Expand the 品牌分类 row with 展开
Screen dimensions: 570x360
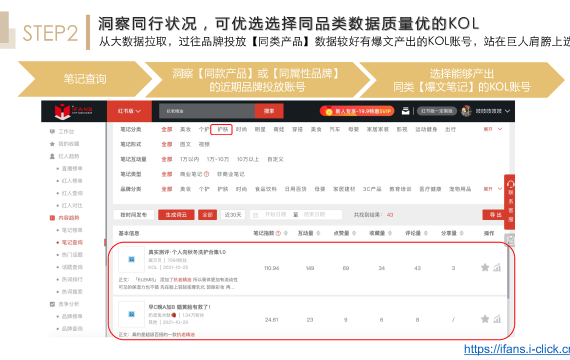[493, 189]
